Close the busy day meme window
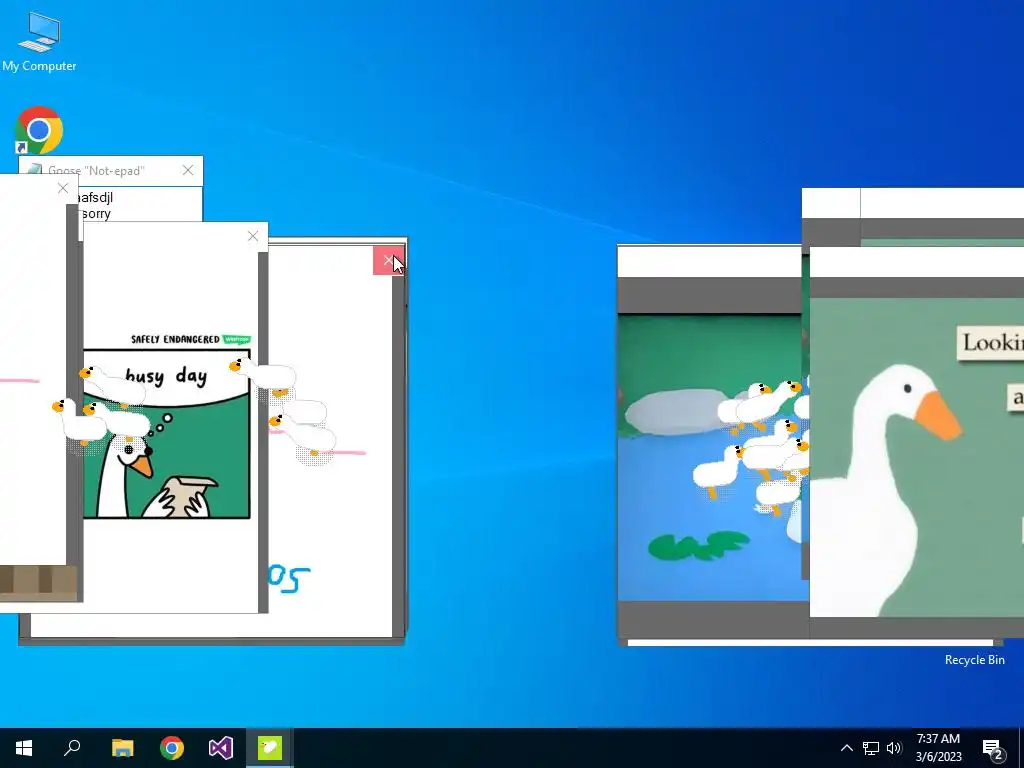The height and width of the screenshot is (768, 1024). pyautogui.click(x=253, y=236)
